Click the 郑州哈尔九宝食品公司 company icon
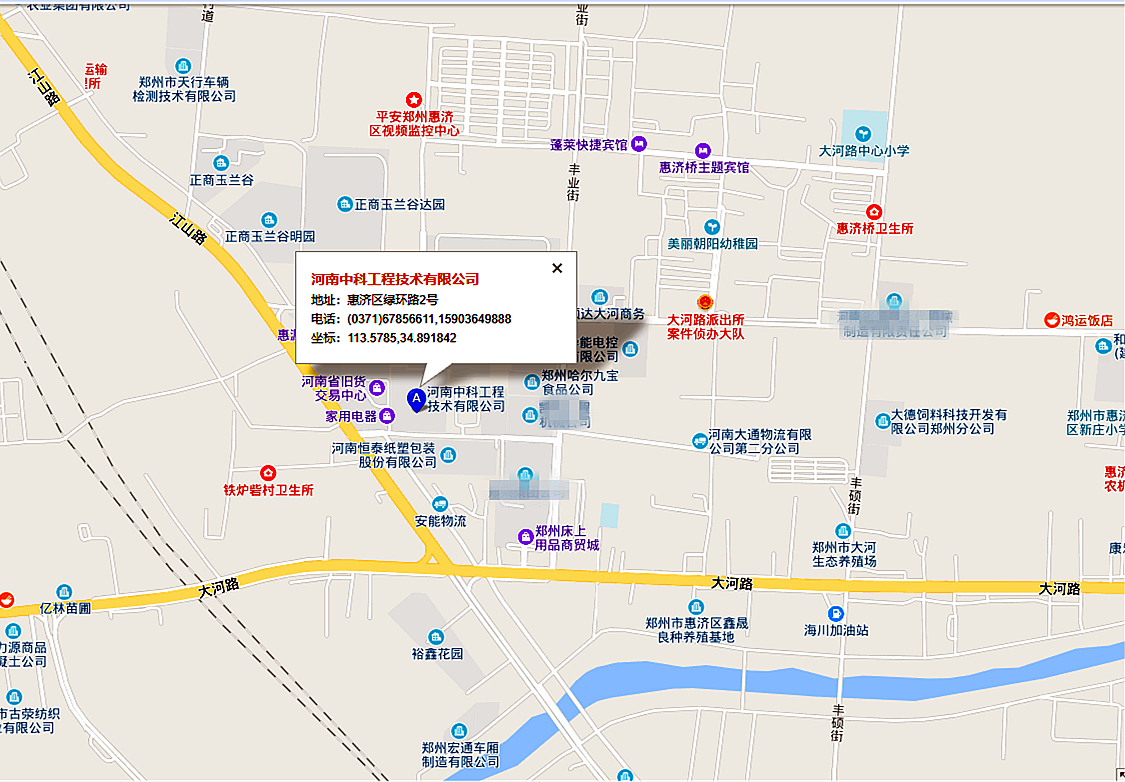The image size is (1125, 782). tap(532, 382)
